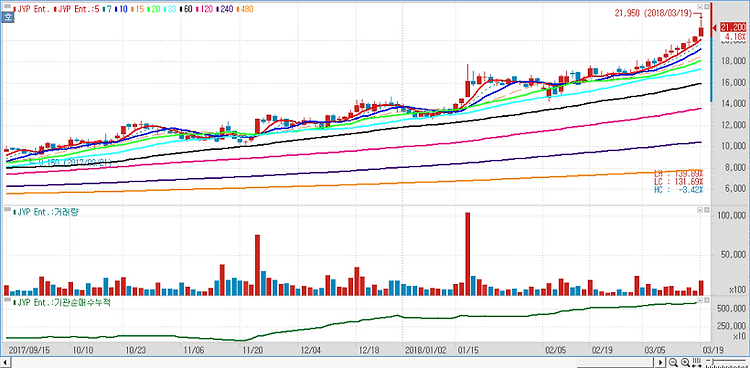Click the 03/05 date axis label
The height and width of the screenshot is (368, 750).
tap(656, 349)
